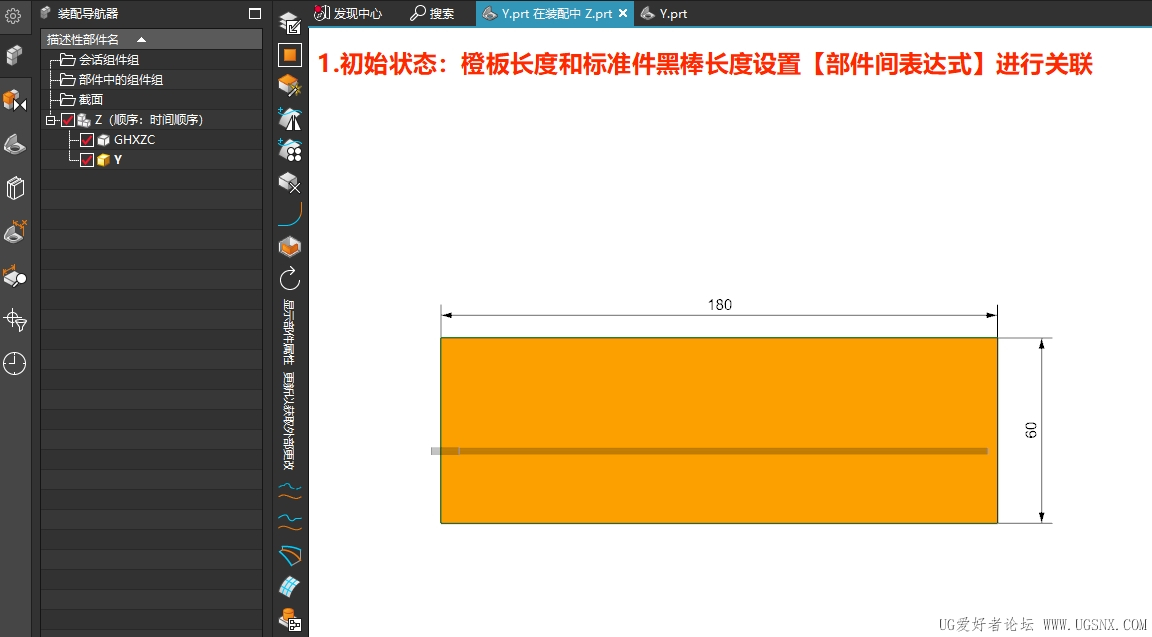Select the thin rod through the plate
1152x637 pixels.
tap(709, 450)
